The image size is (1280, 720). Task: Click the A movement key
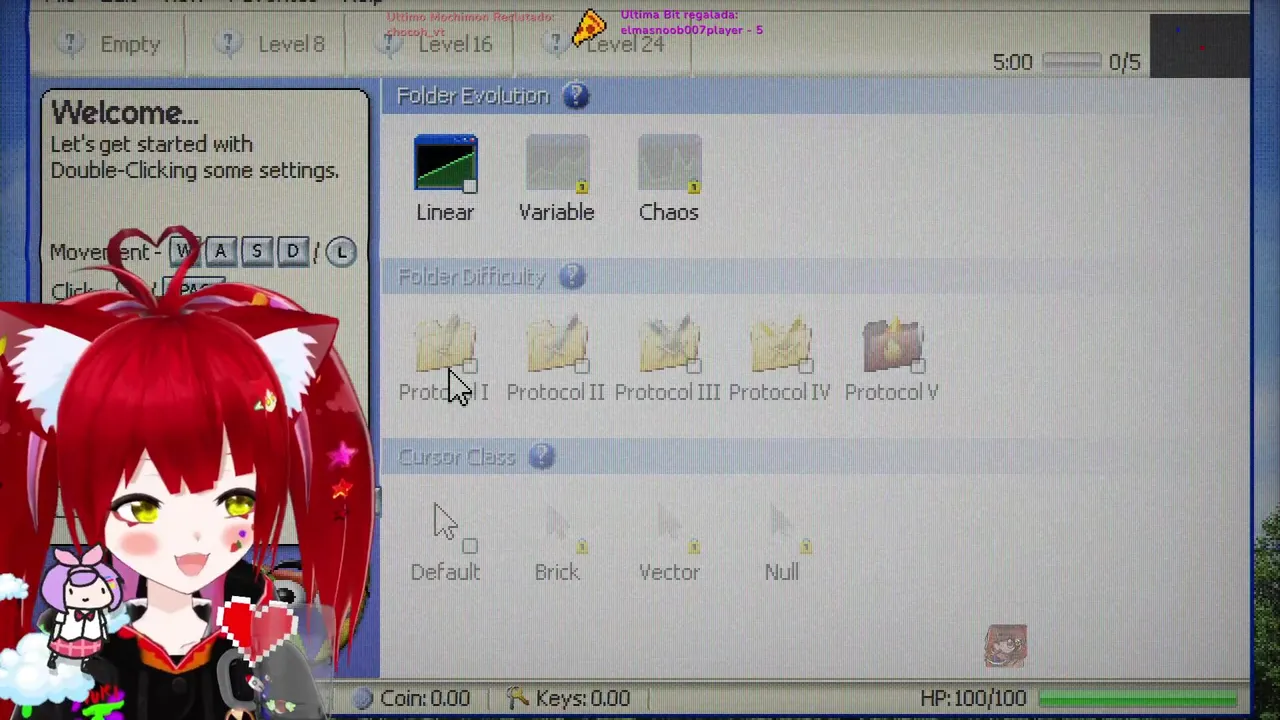click(x=220, y=252)
